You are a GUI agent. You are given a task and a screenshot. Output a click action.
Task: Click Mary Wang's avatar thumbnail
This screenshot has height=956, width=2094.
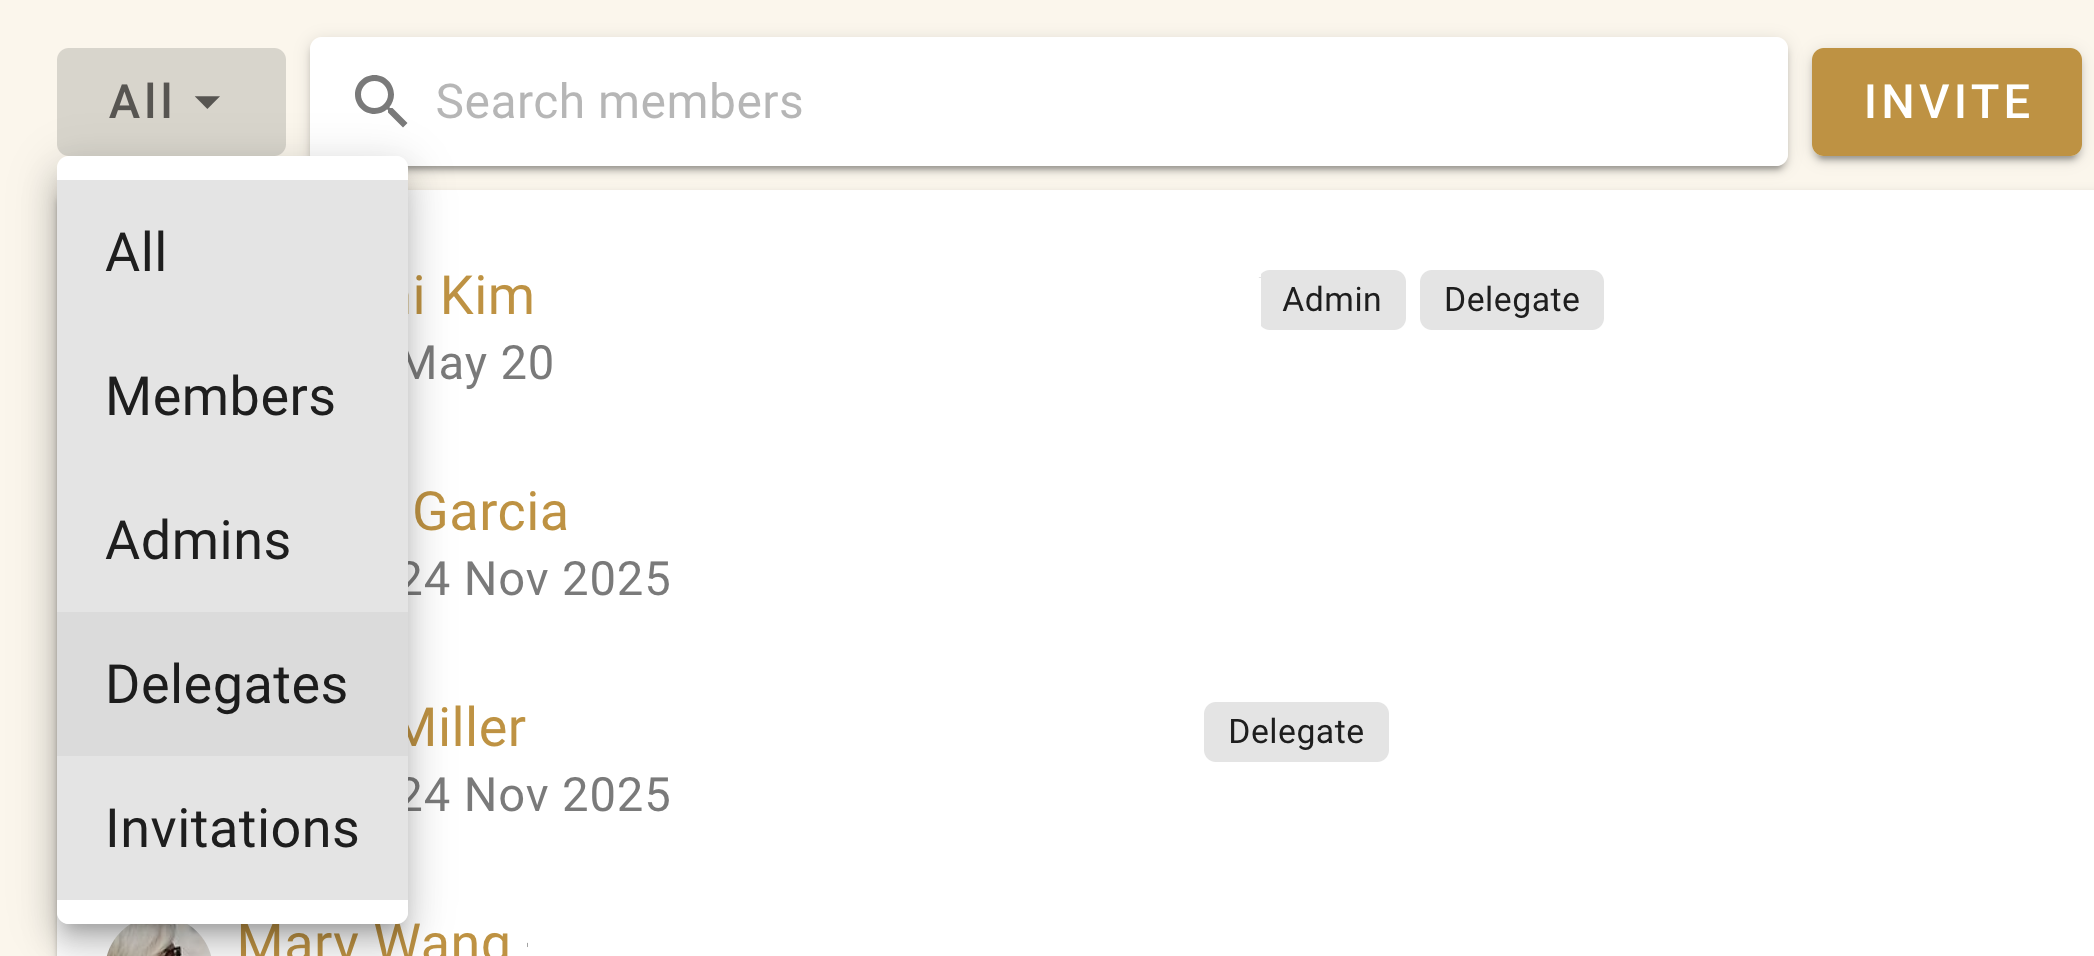coord(158,940)
